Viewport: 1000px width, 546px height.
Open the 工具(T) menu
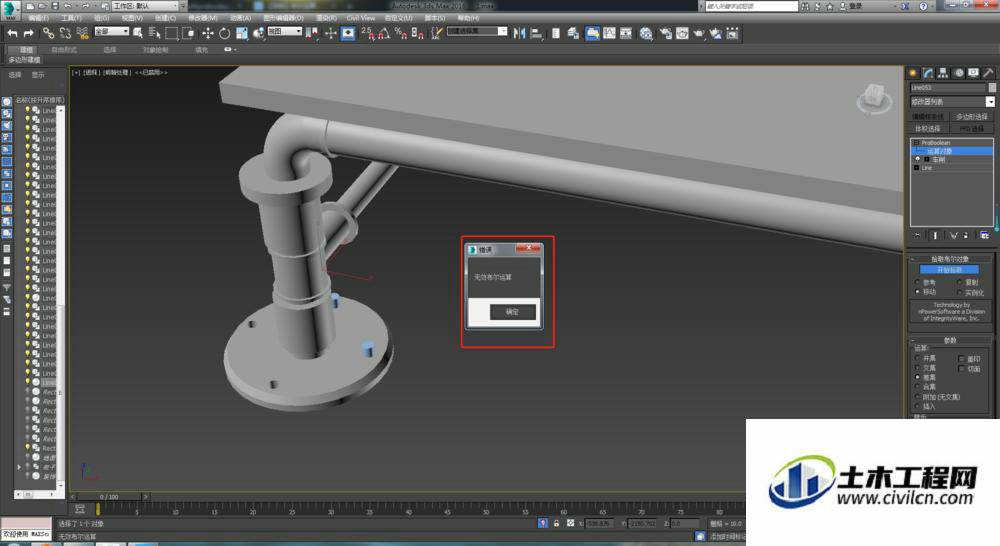pos(71,18)
